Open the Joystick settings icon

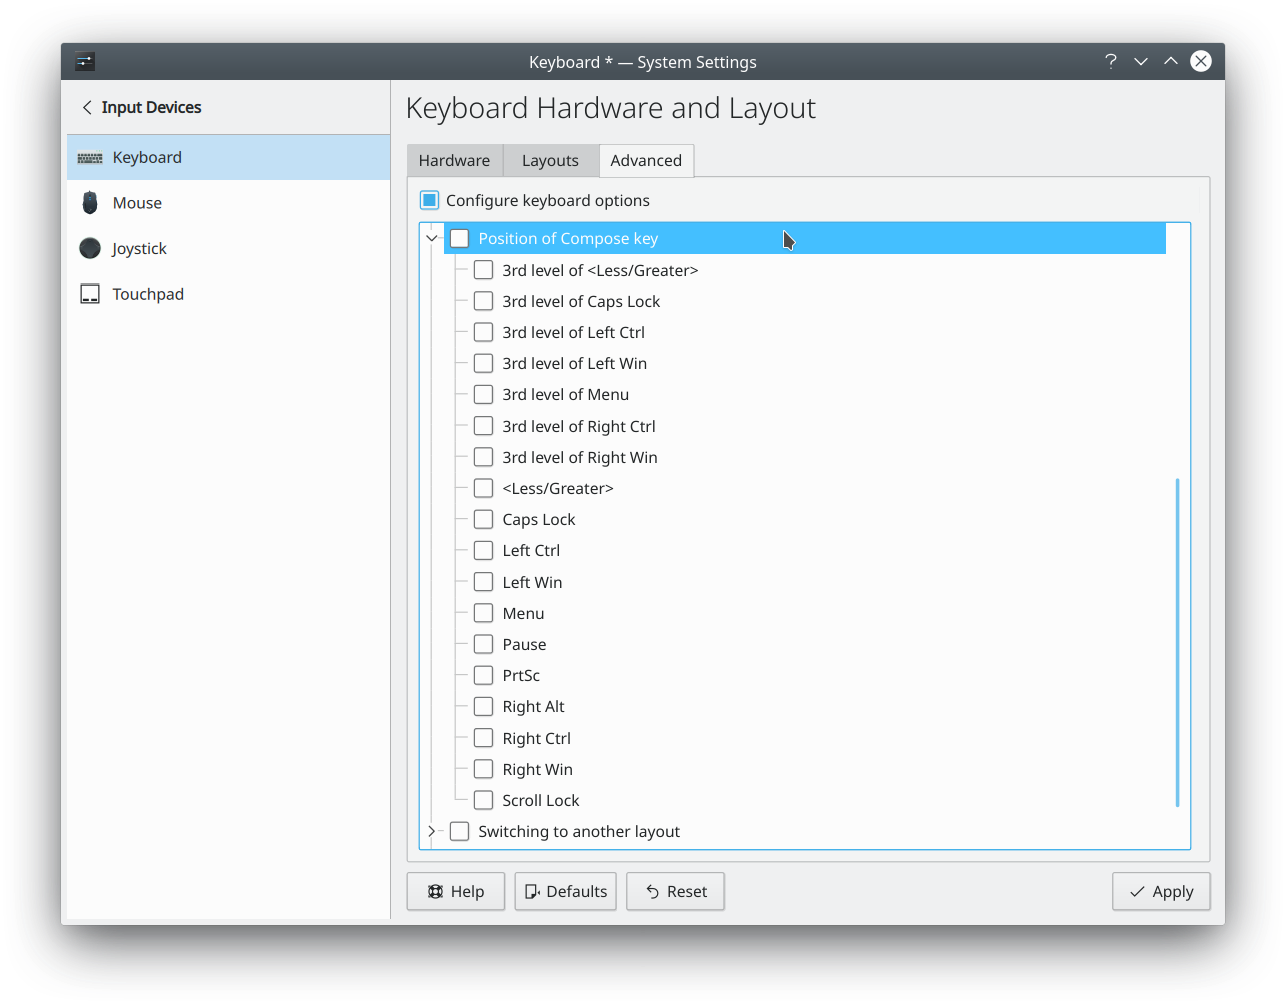pyautogui.click(x=90, y=248)
